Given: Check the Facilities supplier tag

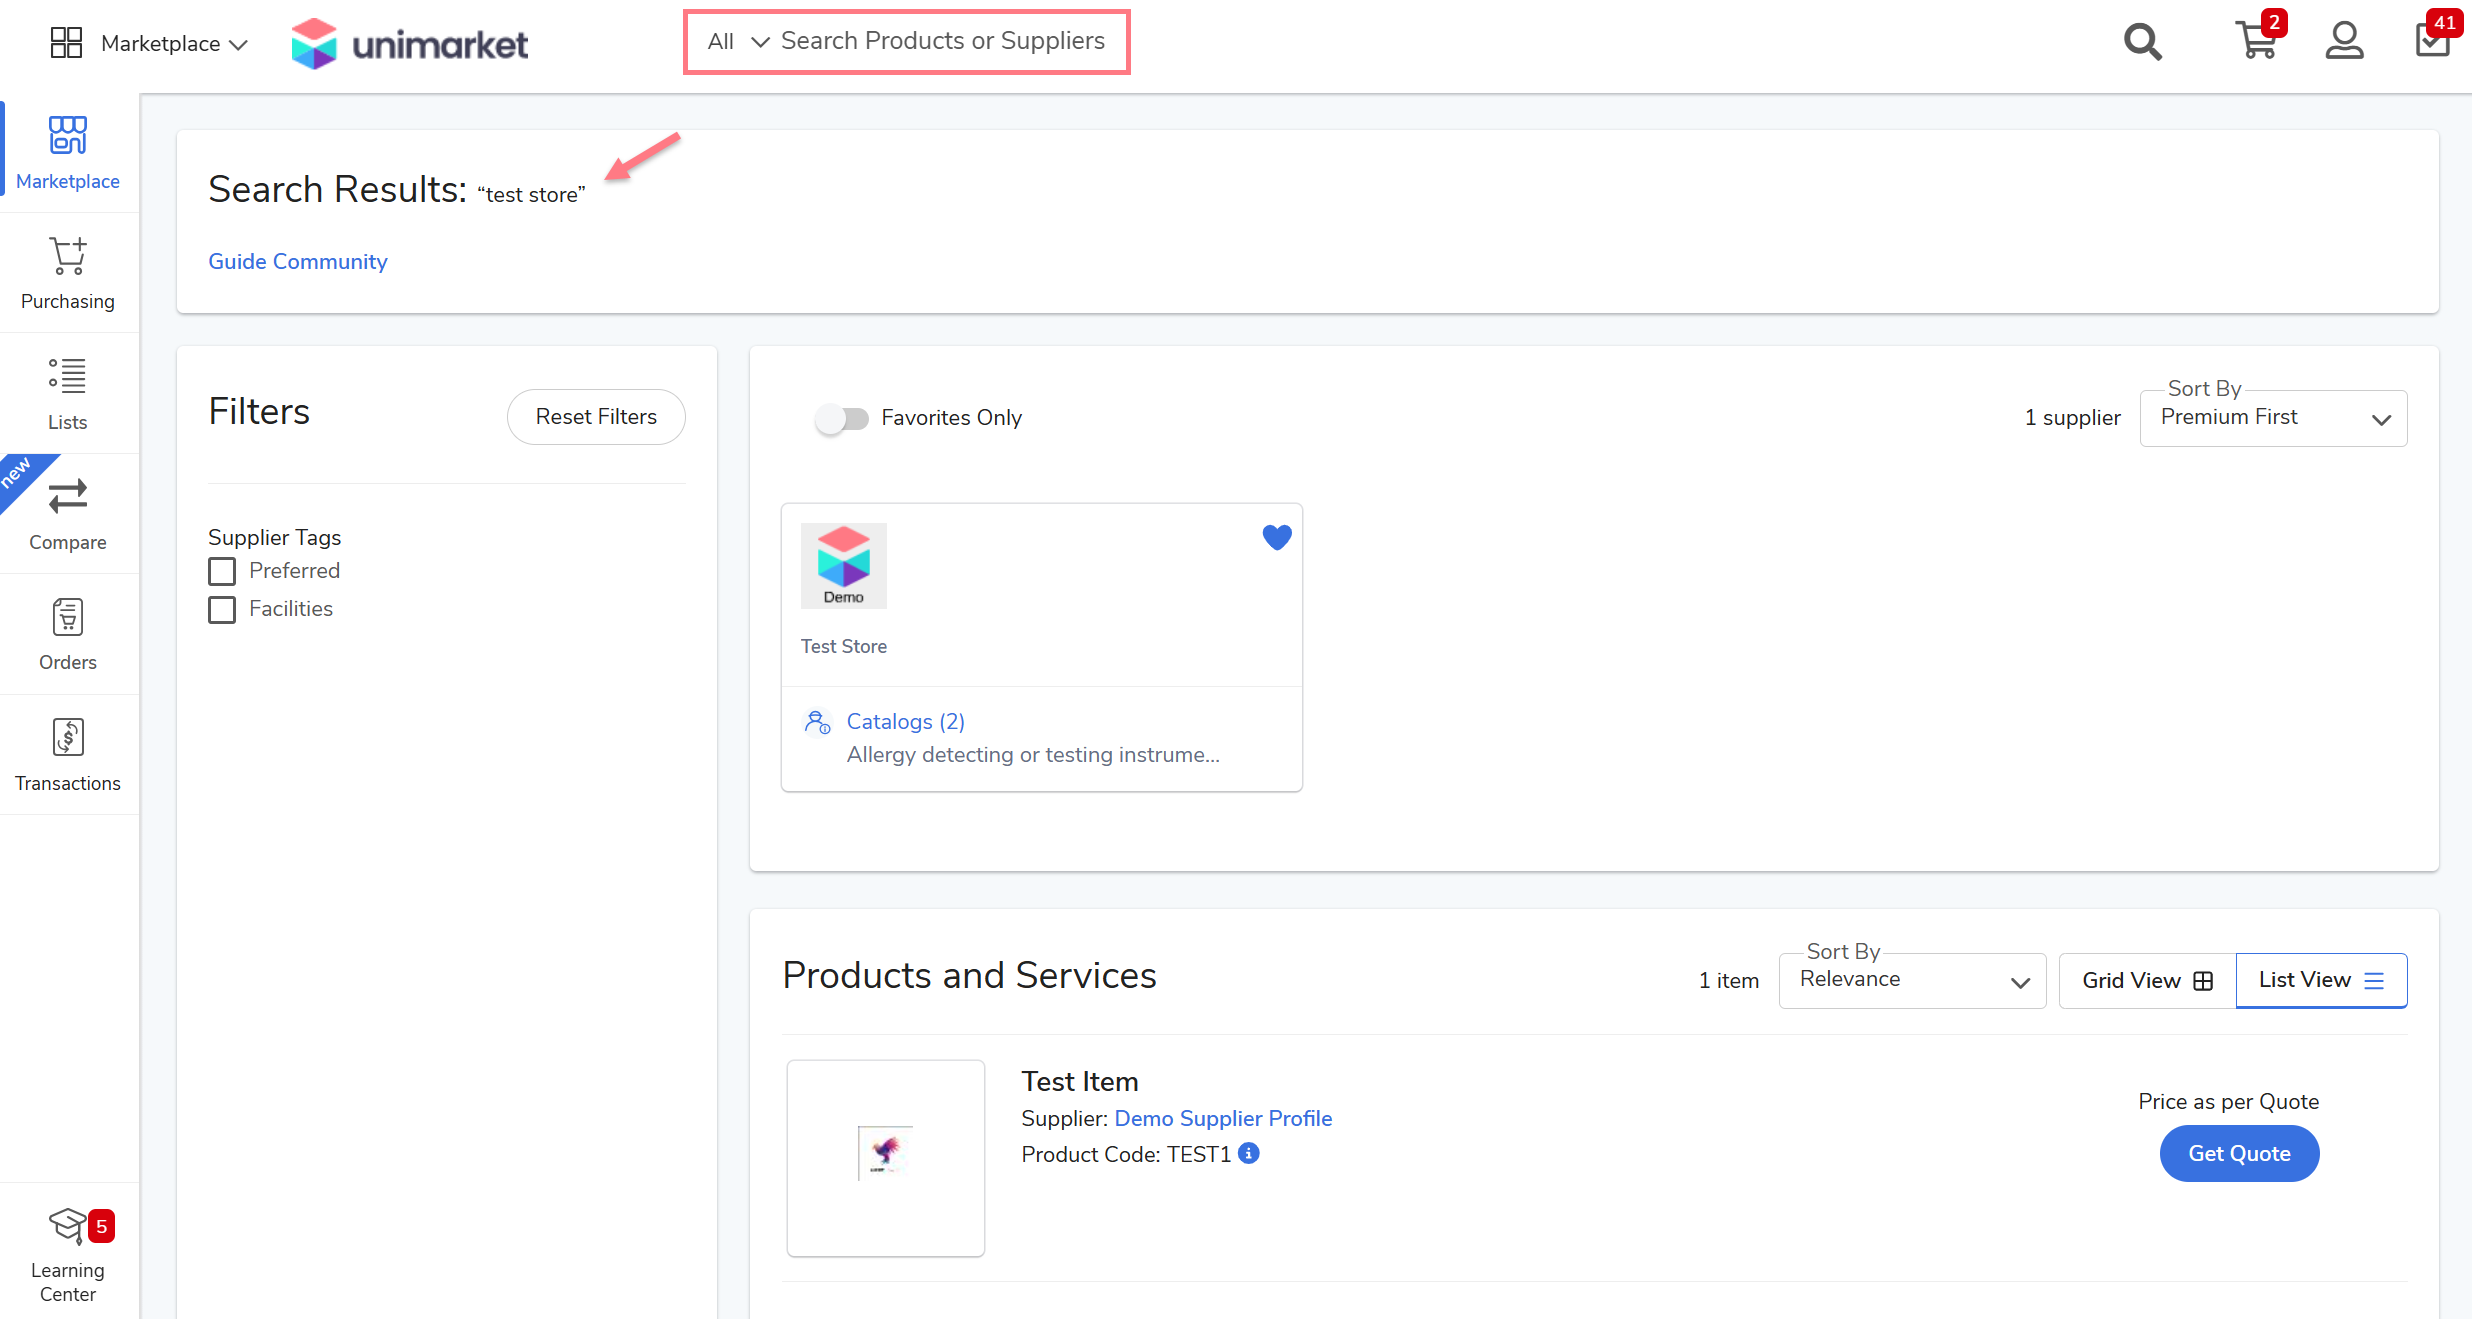Looking at the screenshot, I should pos(222,609).
